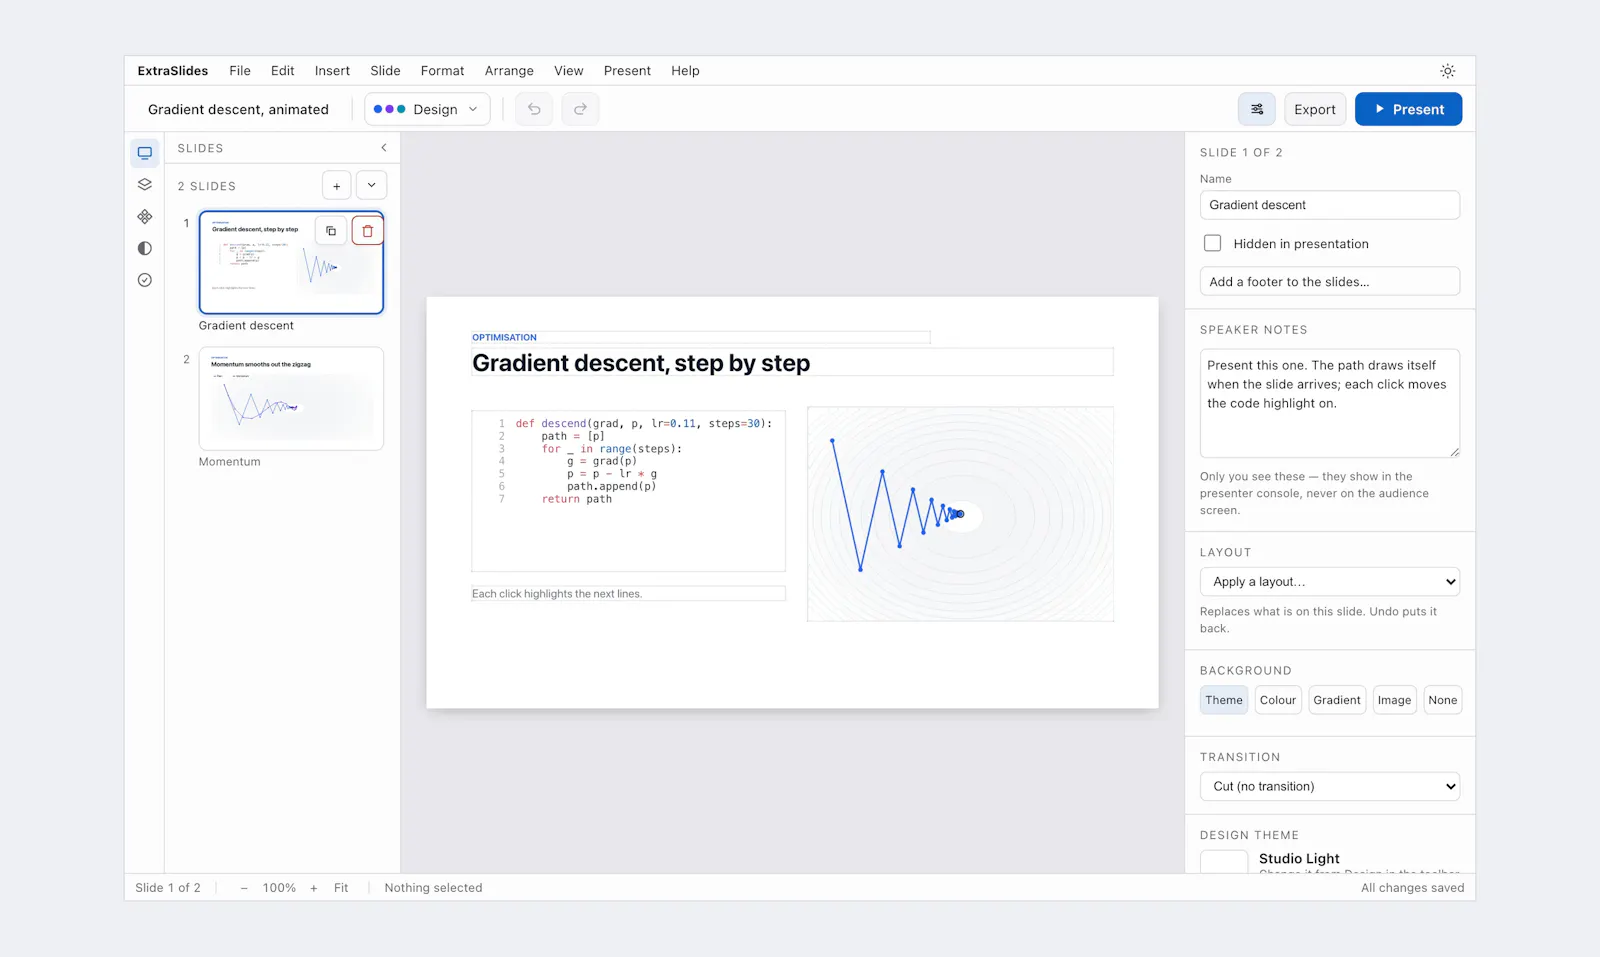Click the 100% zoom level
This screenshot has height=957, width=1600.
(x=279, y=888)
